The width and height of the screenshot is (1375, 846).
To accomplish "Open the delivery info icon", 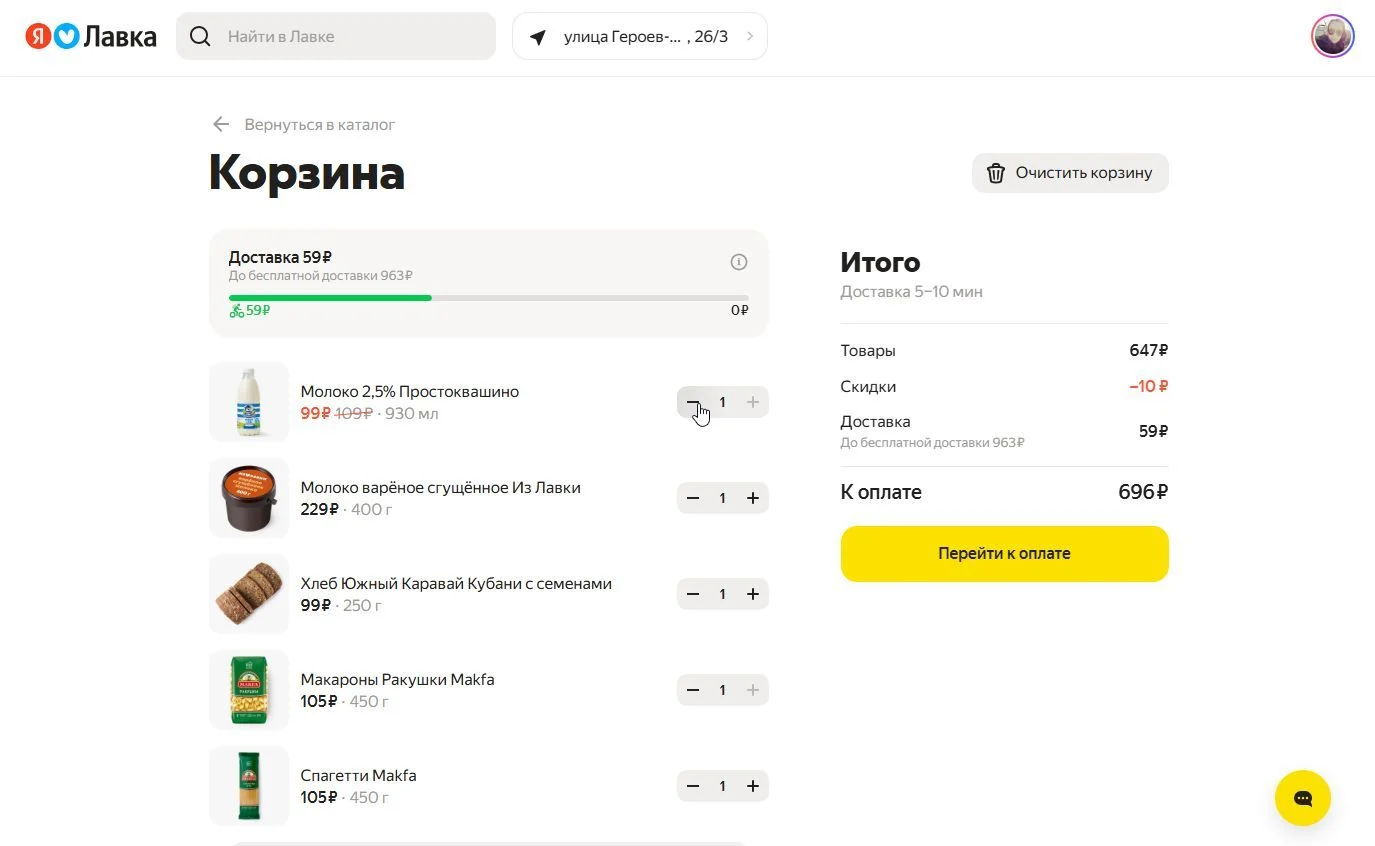I will pos(739,262).
